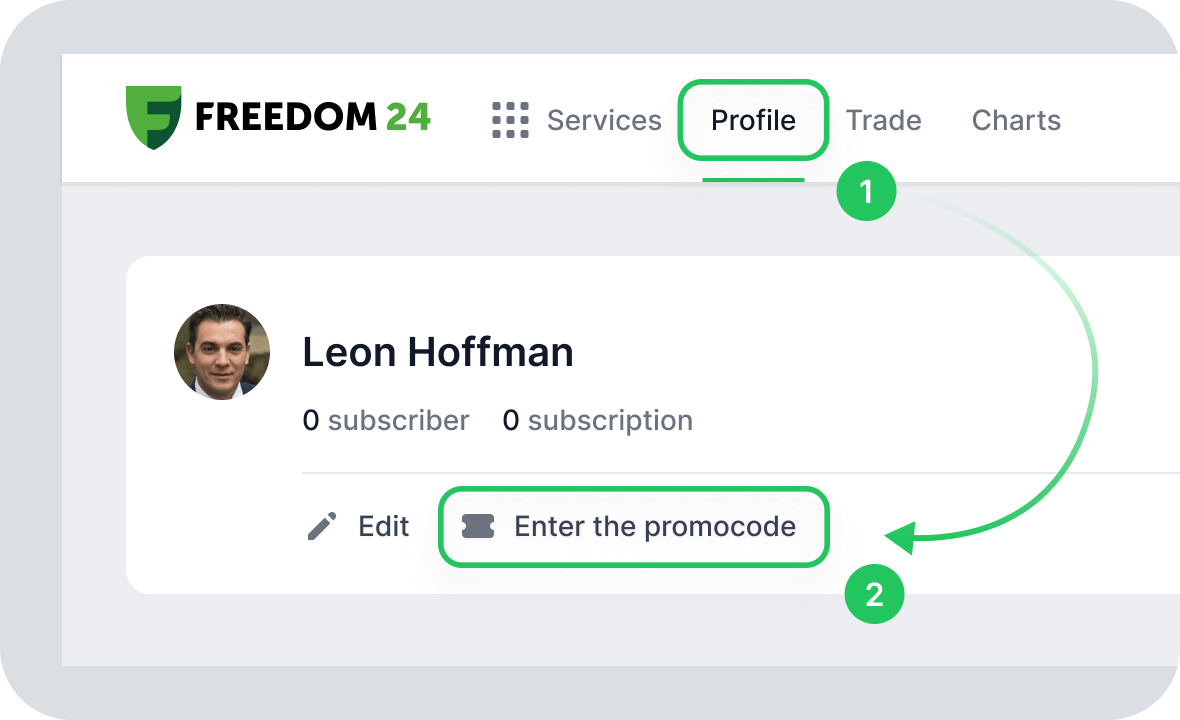The height and width of the screenshot is (720, 1180).
Task: Open the Trade tab
Action: point(884,120)
